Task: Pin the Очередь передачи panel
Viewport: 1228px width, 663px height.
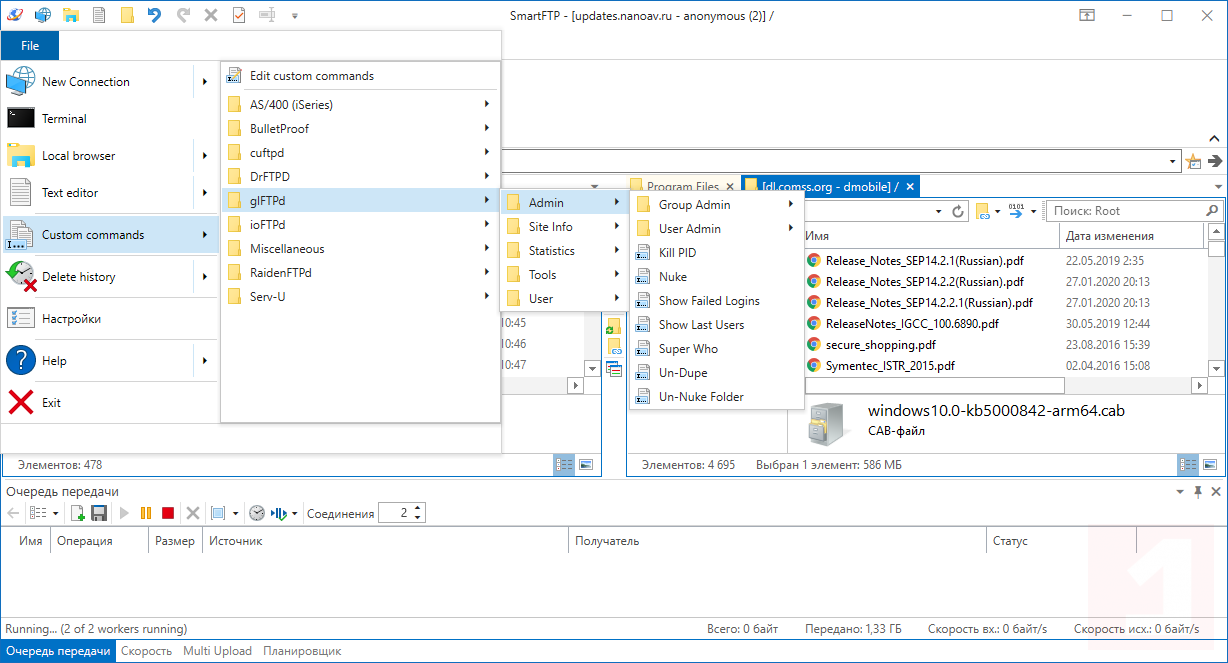Action: pos(1198,492)
